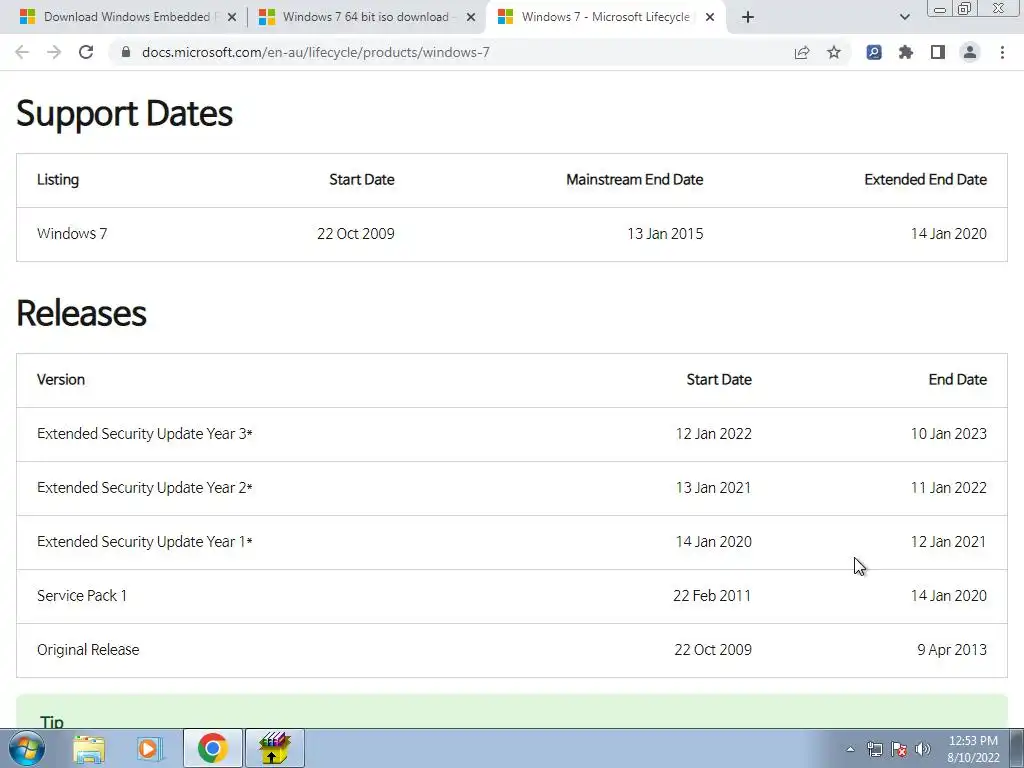View site lock security info
Viewport: 1024px width, 768px height.
coord(126,52)
